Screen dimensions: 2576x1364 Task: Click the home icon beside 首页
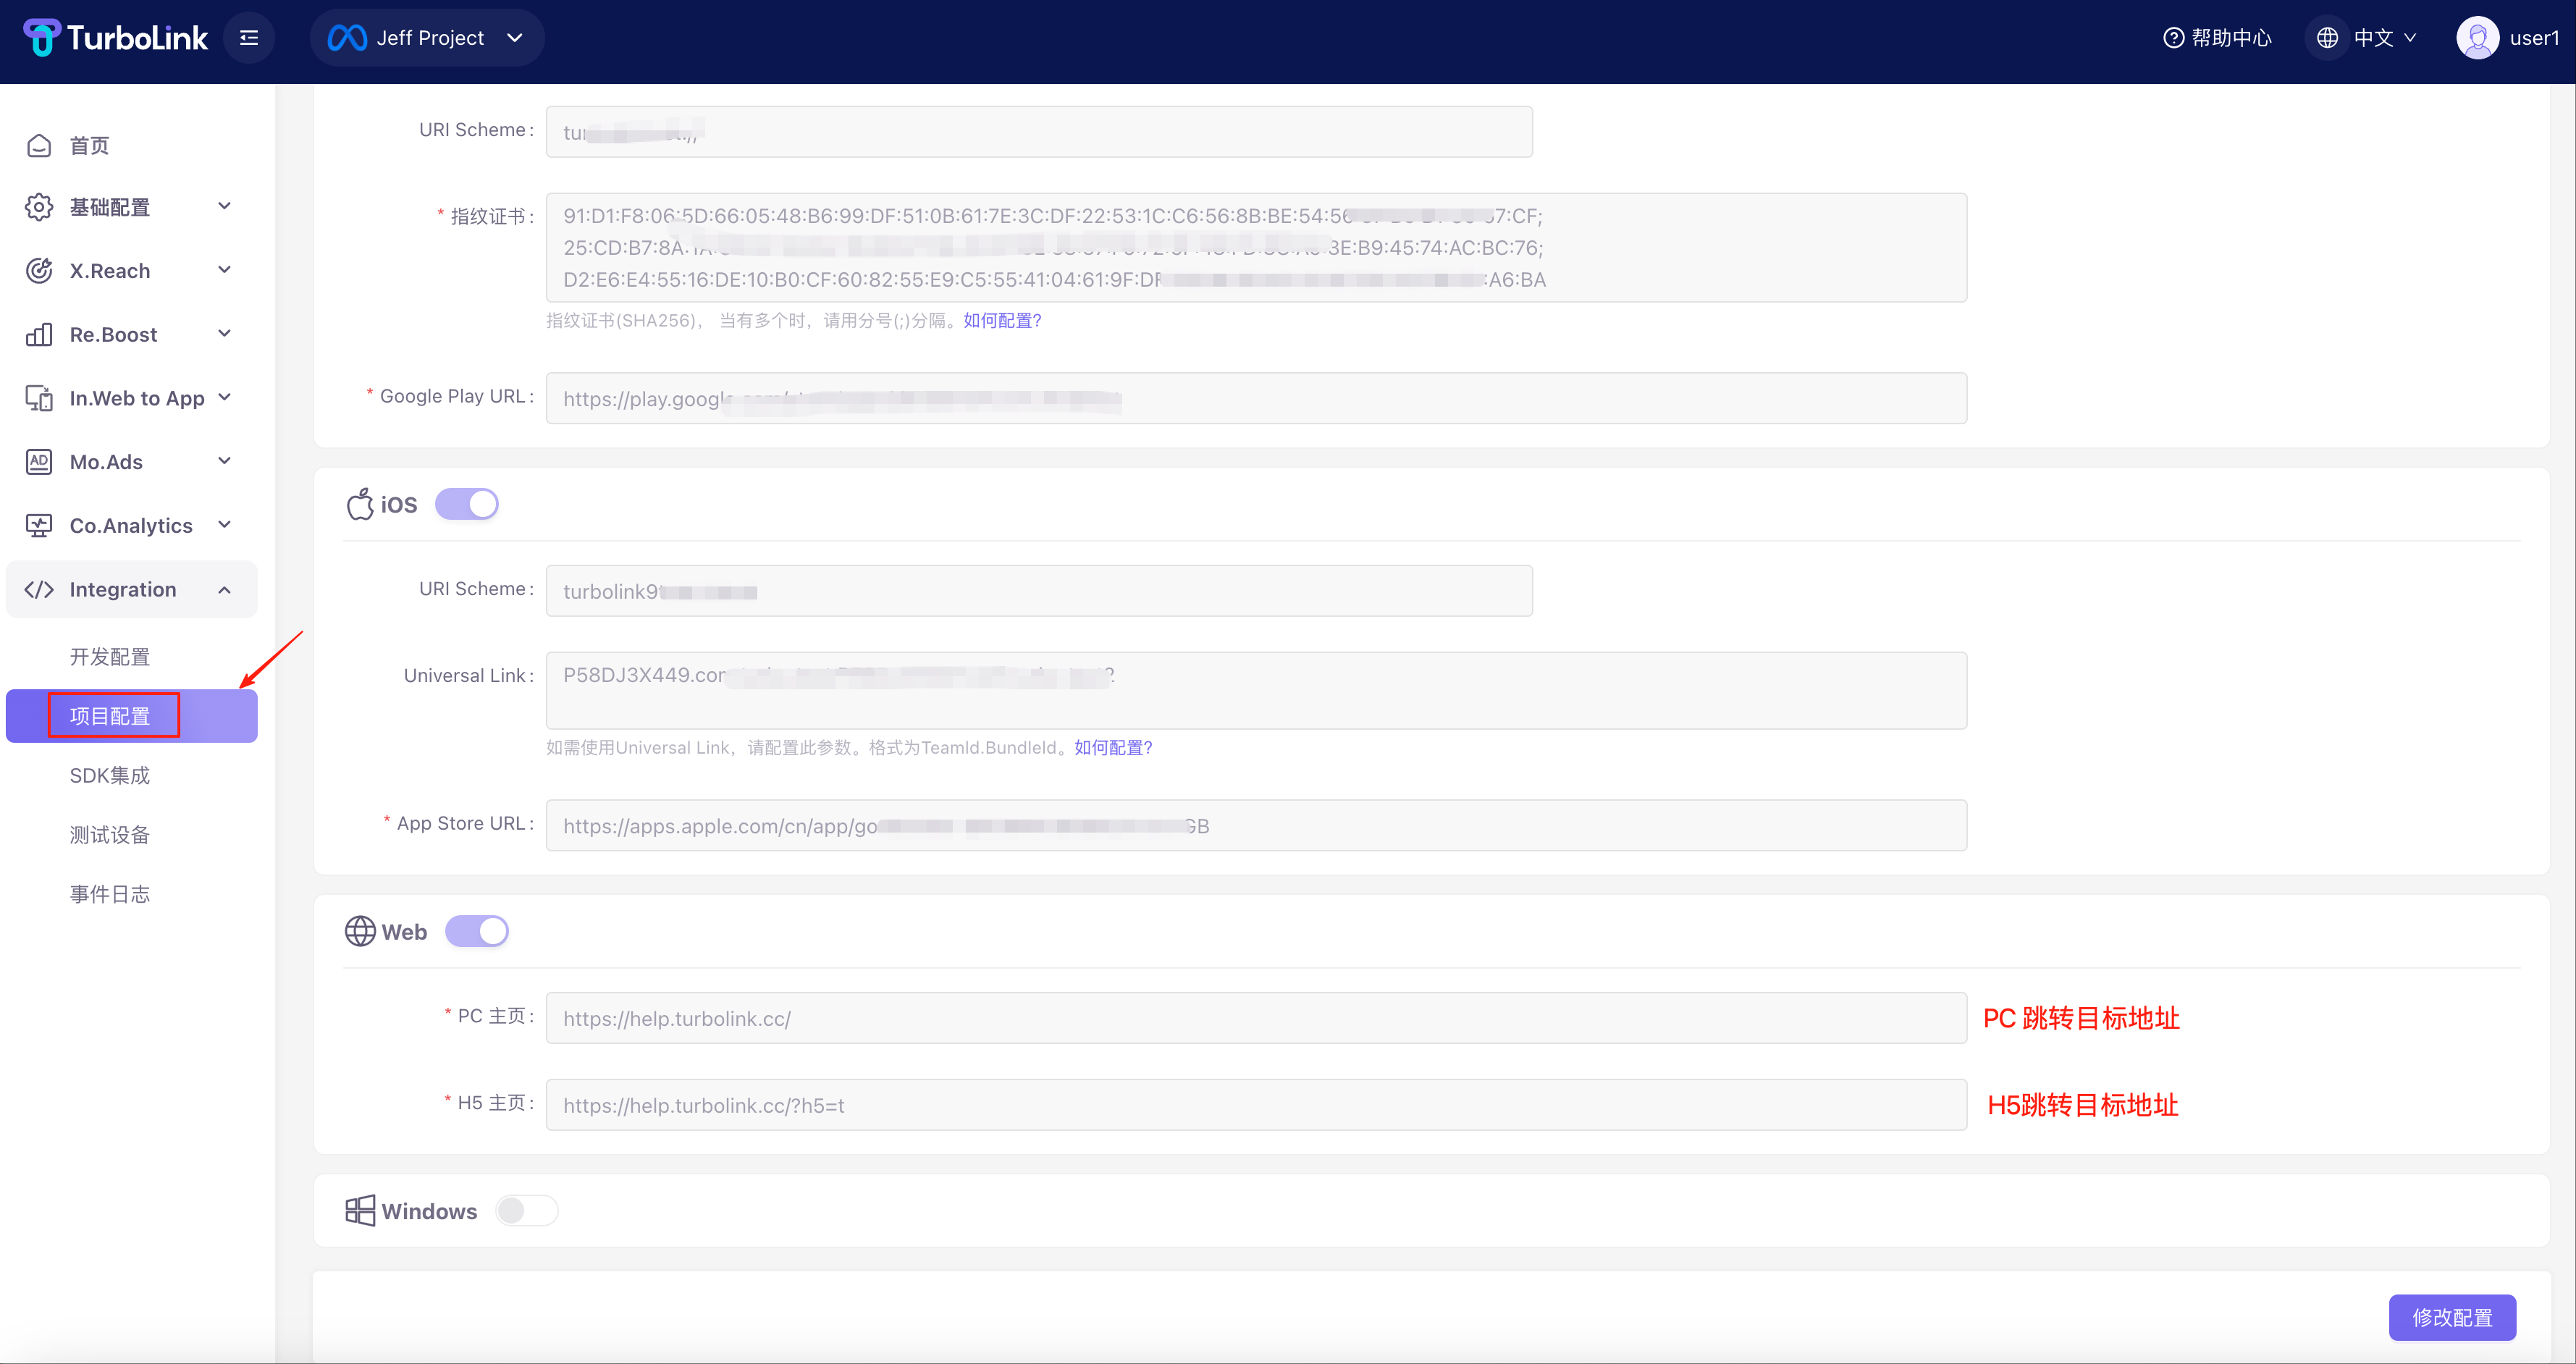coord(39,146)
